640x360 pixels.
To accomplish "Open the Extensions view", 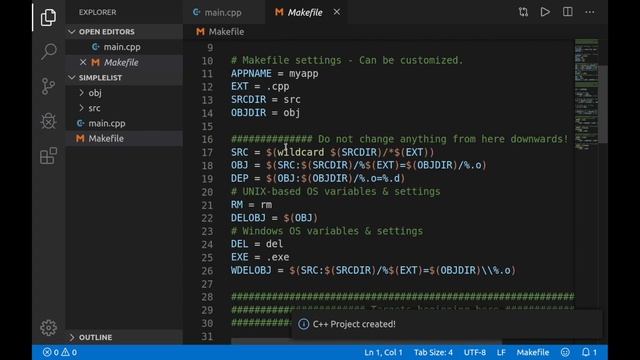I will tap(48, 156).
